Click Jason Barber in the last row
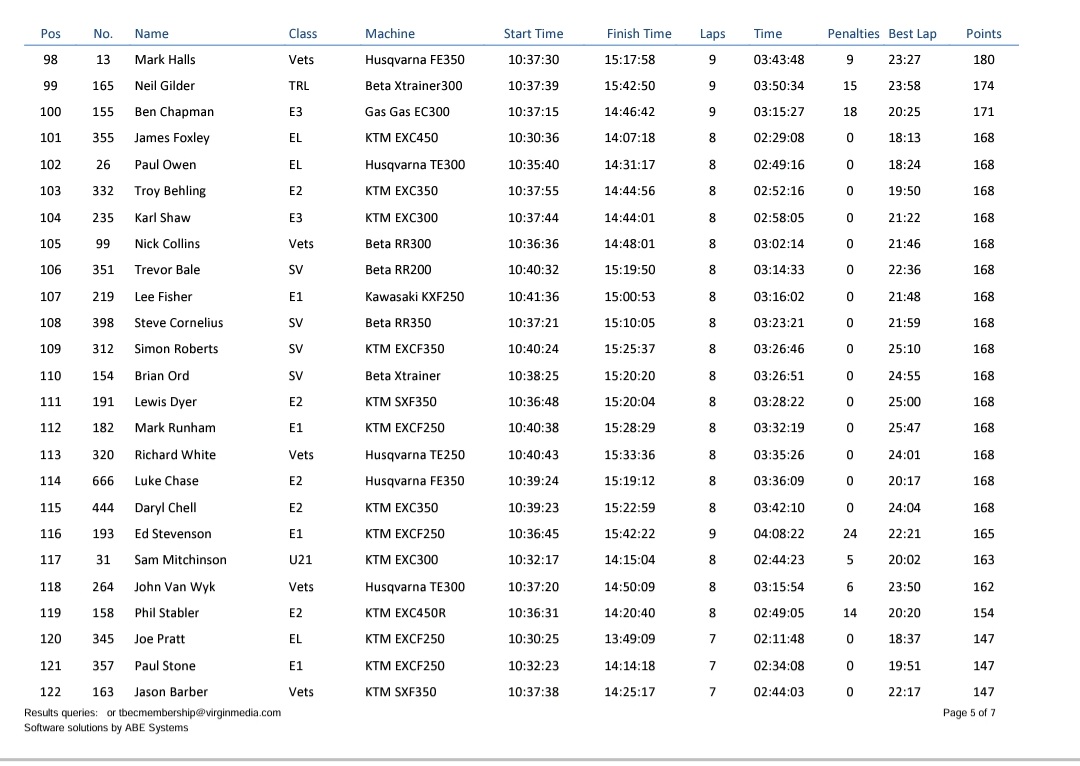The width and height of the screenshot is (1080, 766). pos(173,692)
